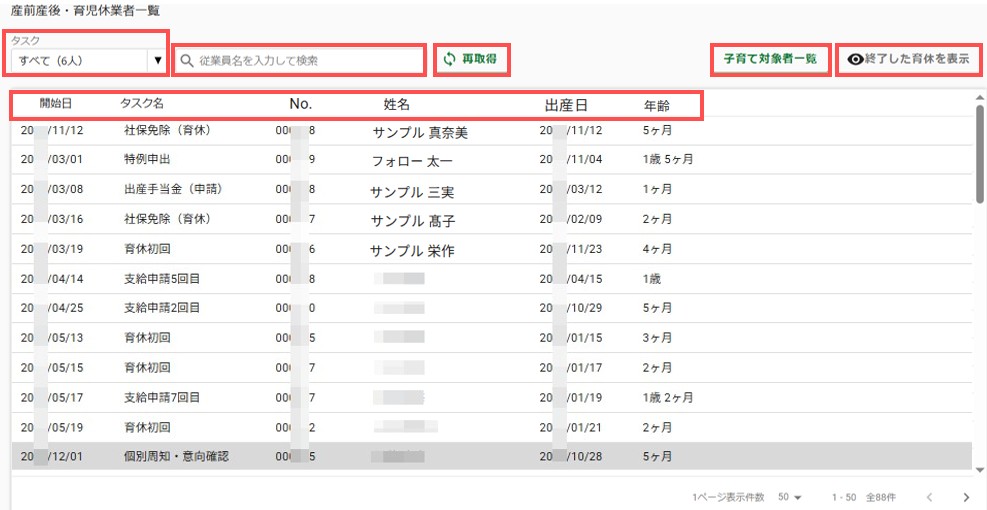Open 子育て対象者一覧 button

[770, 59]
